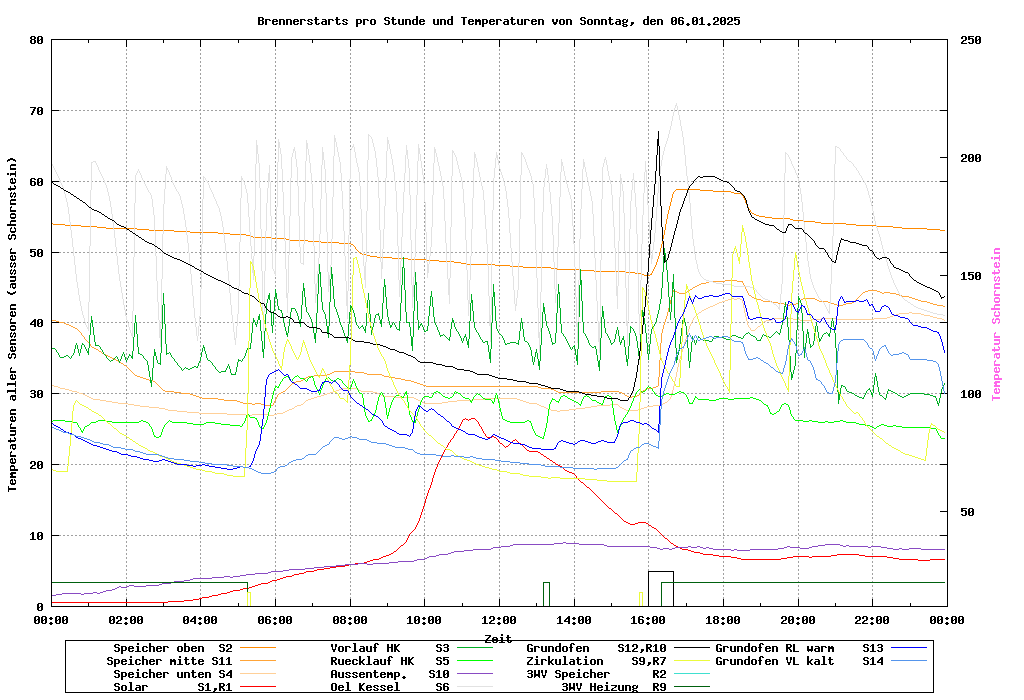This screenshot has height=700, width=1024.
Task: Select the '3WV Heizung R9' legend entry
Action: [613, 687]
